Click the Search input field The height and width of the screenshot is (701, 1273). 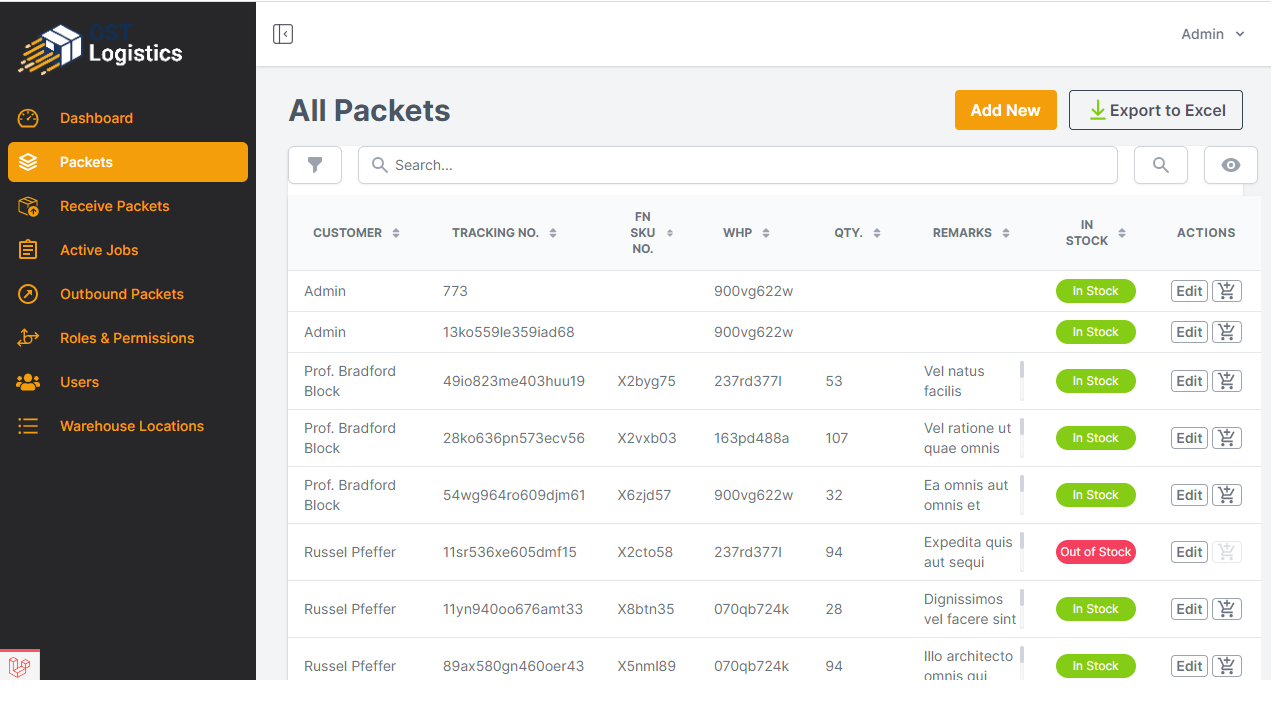[738, 165]
